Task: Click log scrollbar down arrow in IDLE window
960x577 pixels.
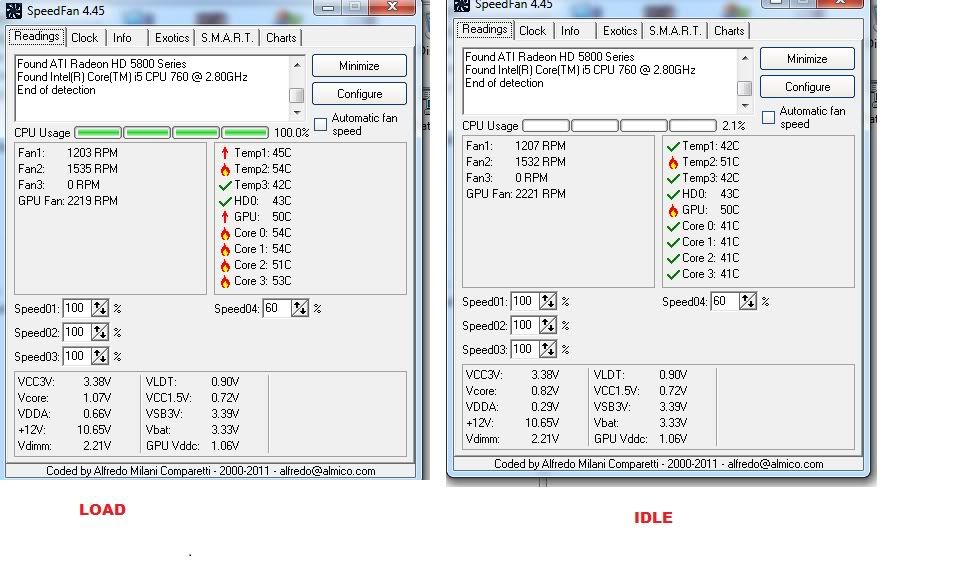Action: [x=745, y=106]
